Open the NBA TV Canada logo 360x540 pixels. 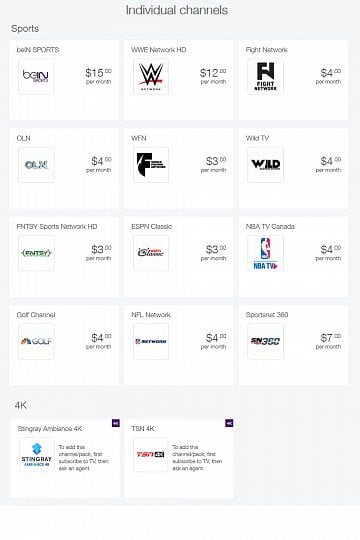click(x=265, y=253)
